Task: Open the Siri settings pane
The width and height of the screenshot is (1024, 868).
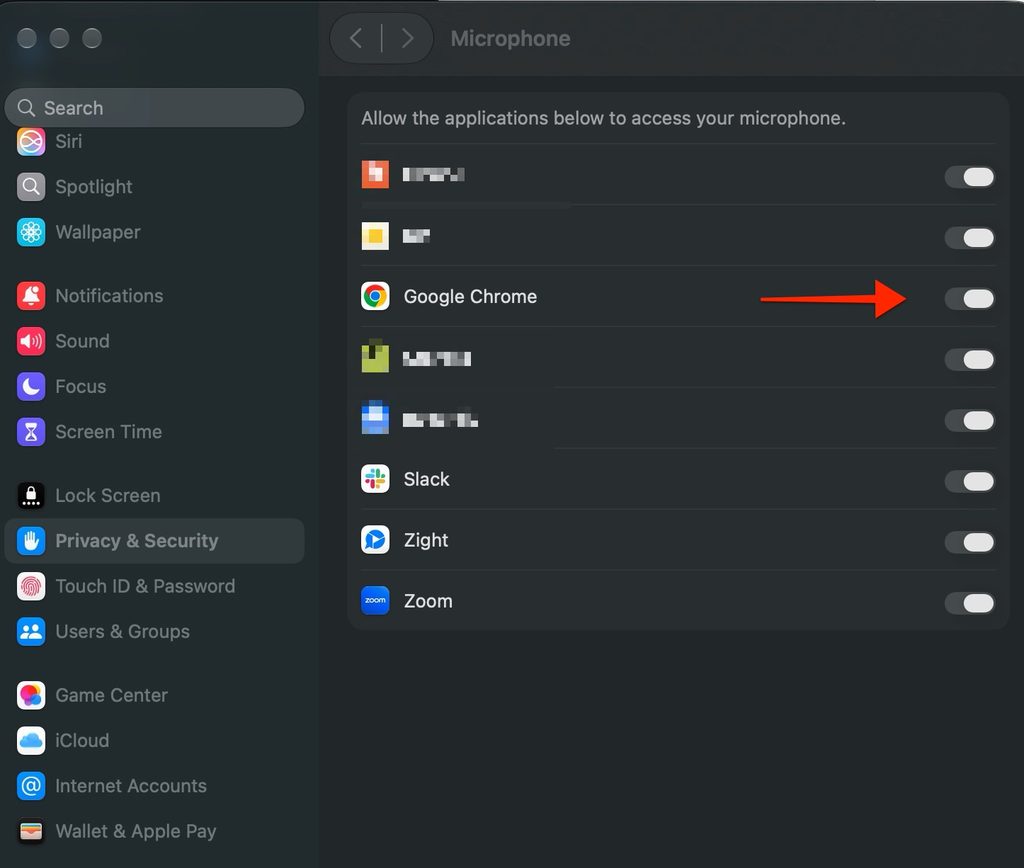Action: [x=154, y=142]
